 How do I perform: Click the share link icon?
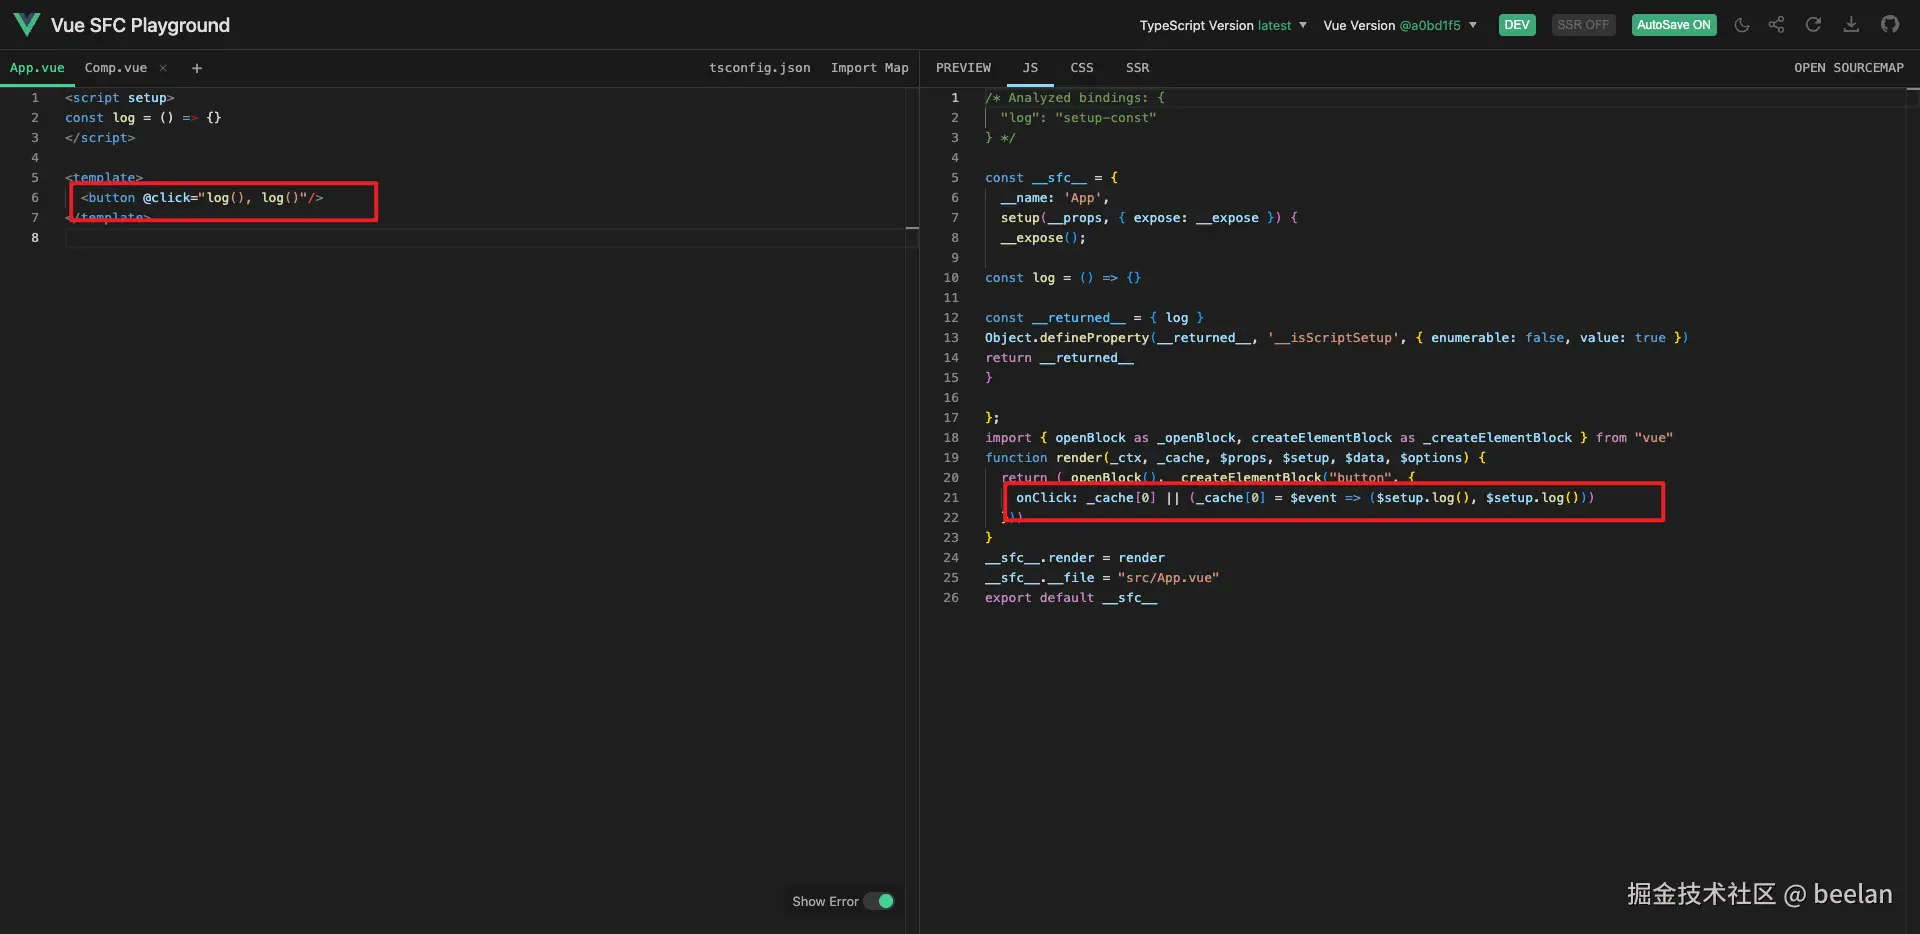click(1776, 25)
